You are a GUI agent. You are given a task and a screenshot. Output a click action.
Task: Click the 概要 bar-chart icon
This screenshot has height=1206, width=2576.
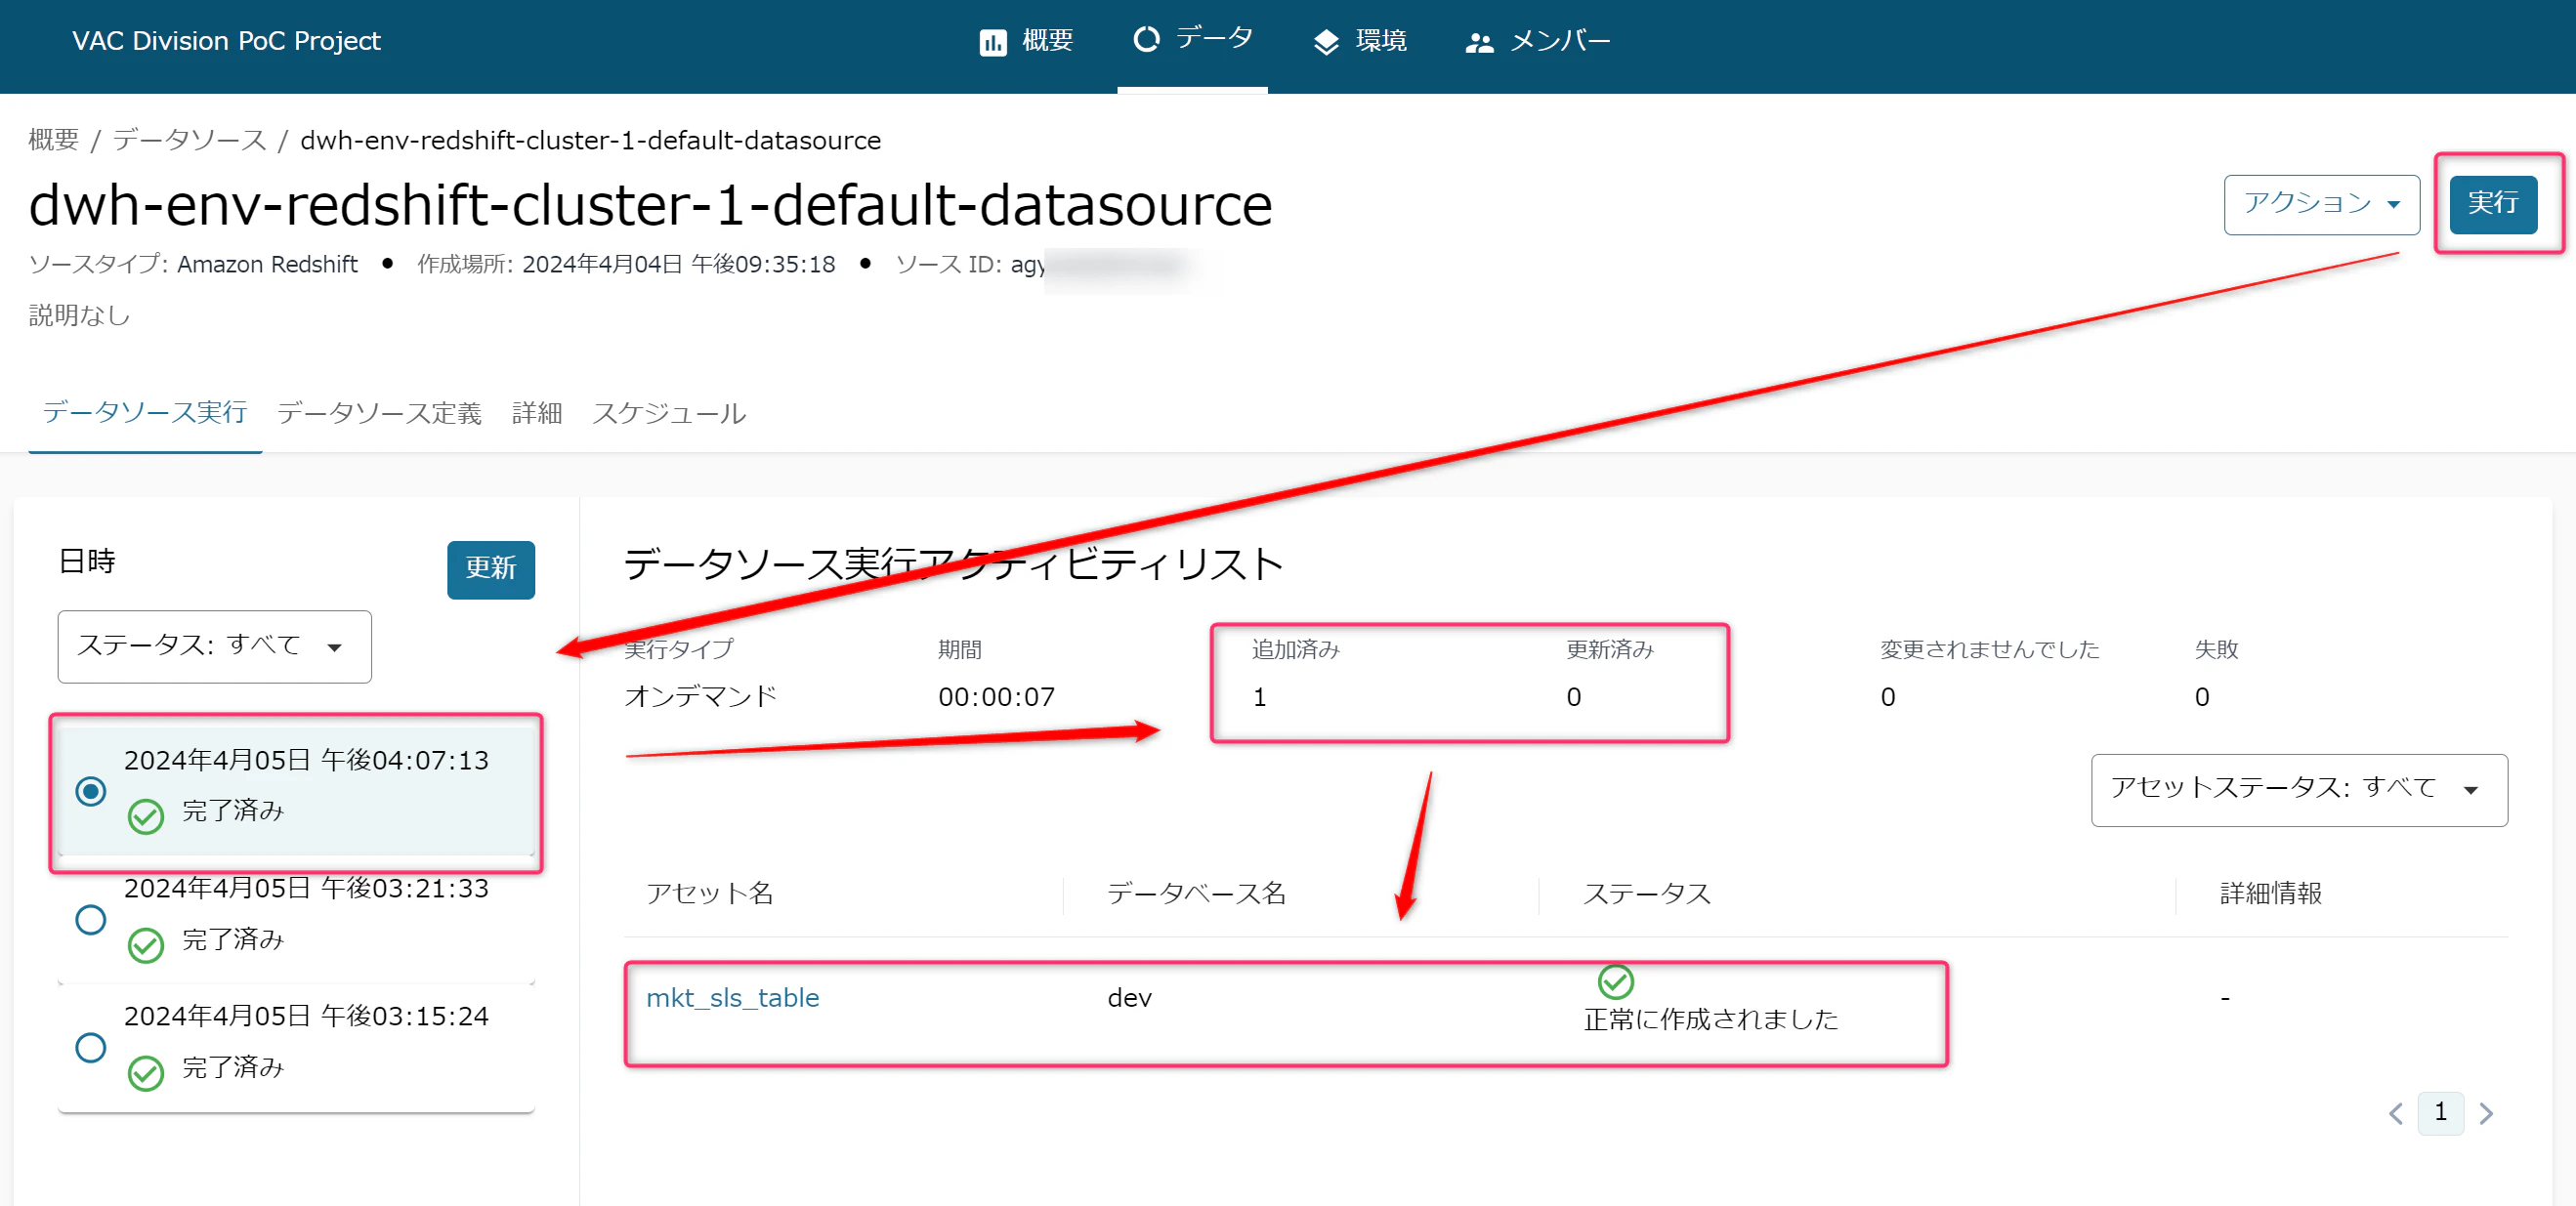992,42
